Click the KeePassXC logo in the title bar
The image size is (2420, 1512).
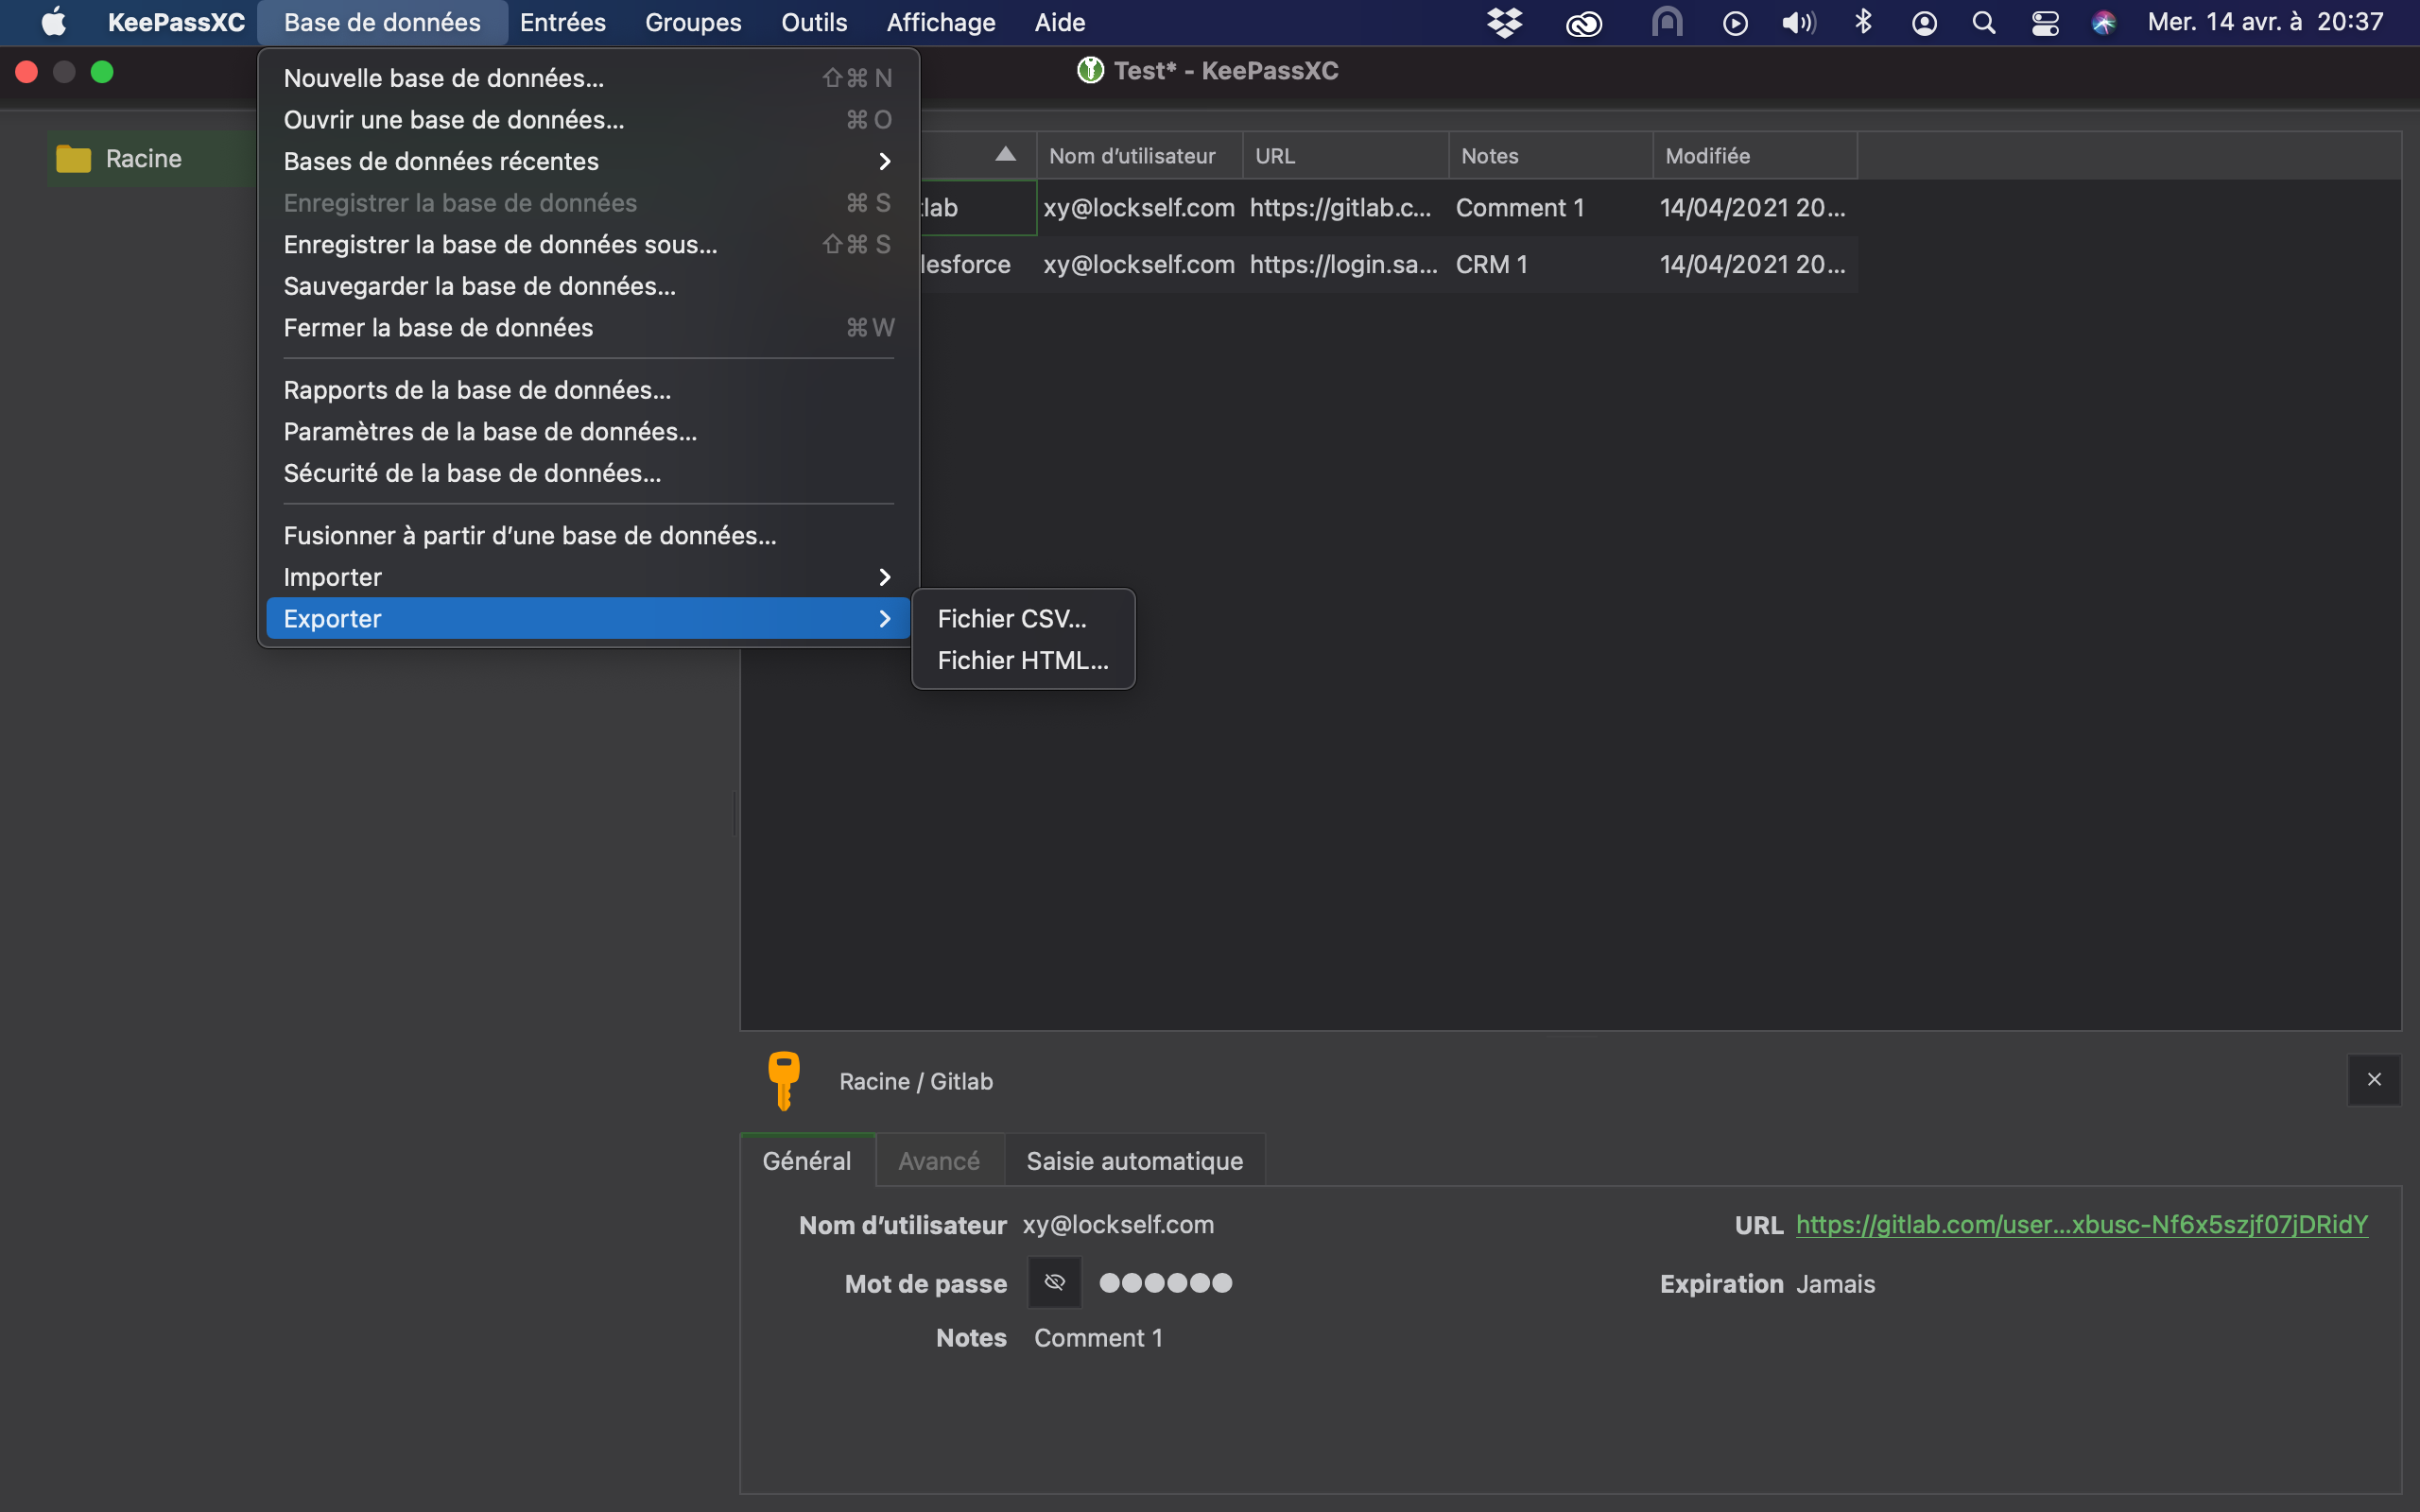tap(1091, 70)
